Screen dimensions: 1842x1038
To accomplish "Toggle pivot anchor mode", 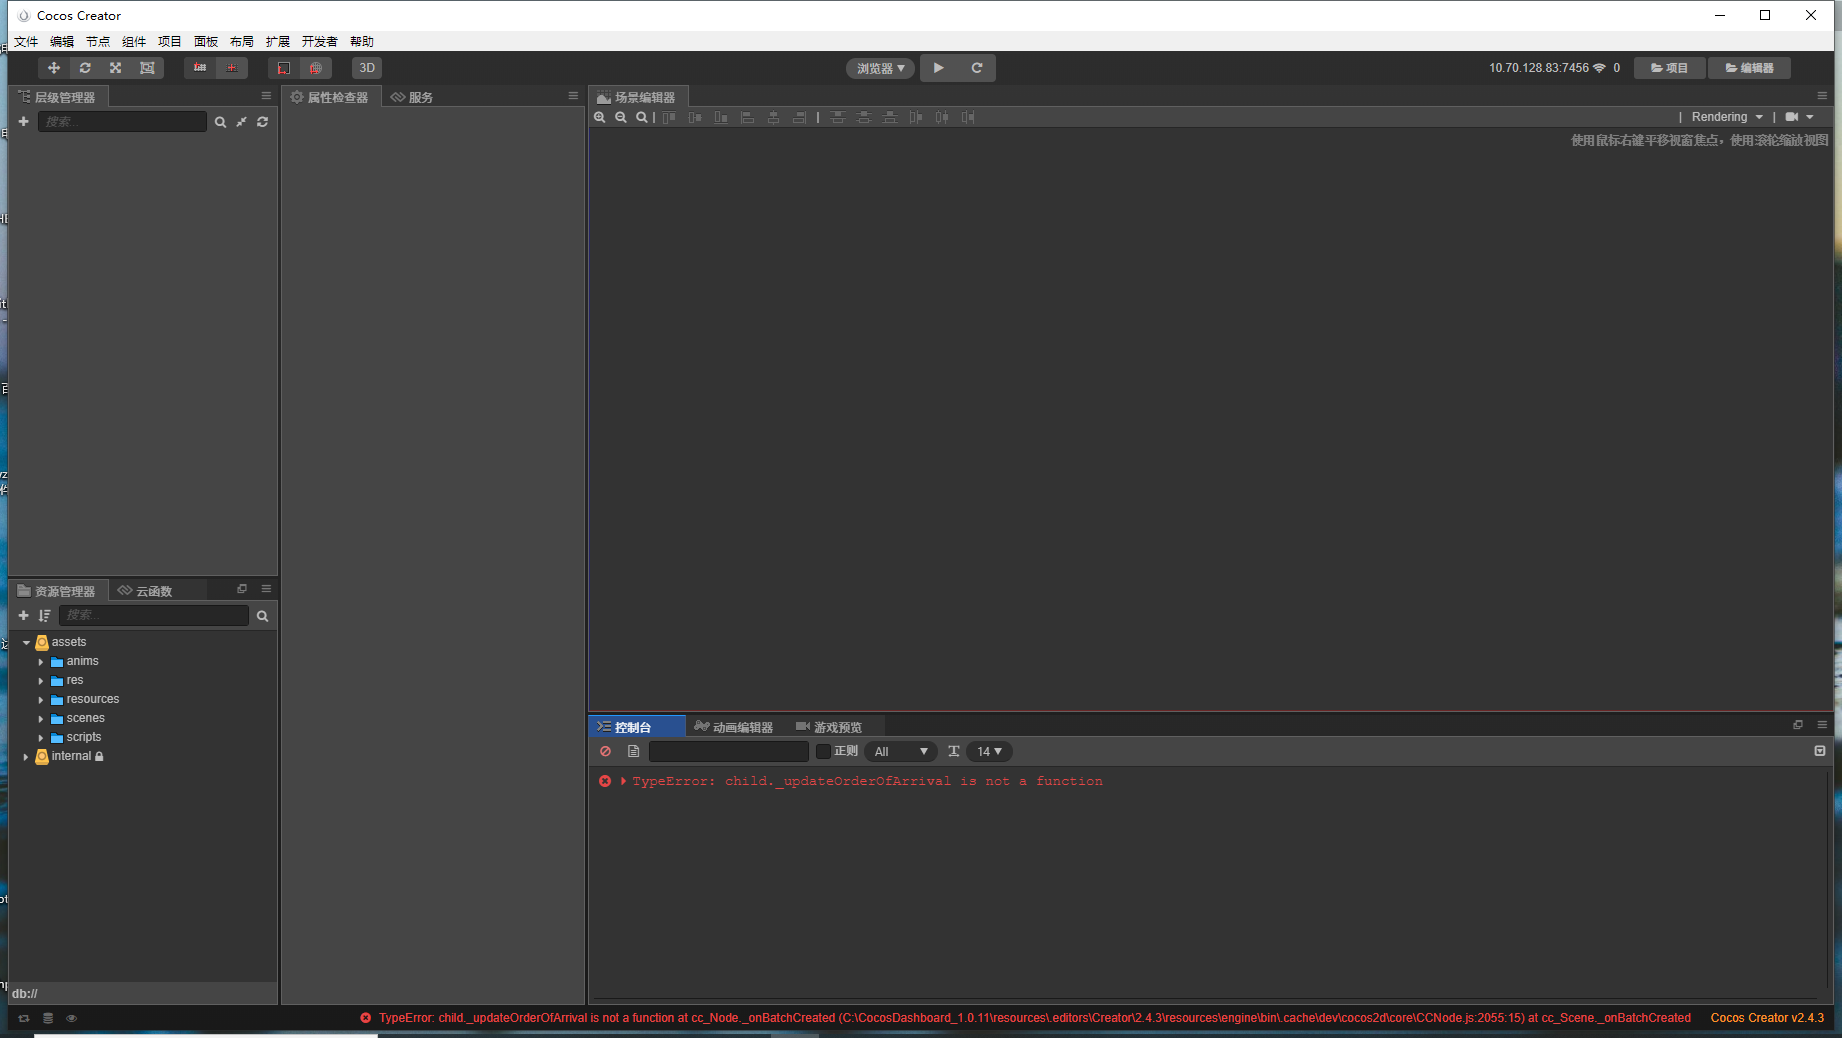I will 200,68.
